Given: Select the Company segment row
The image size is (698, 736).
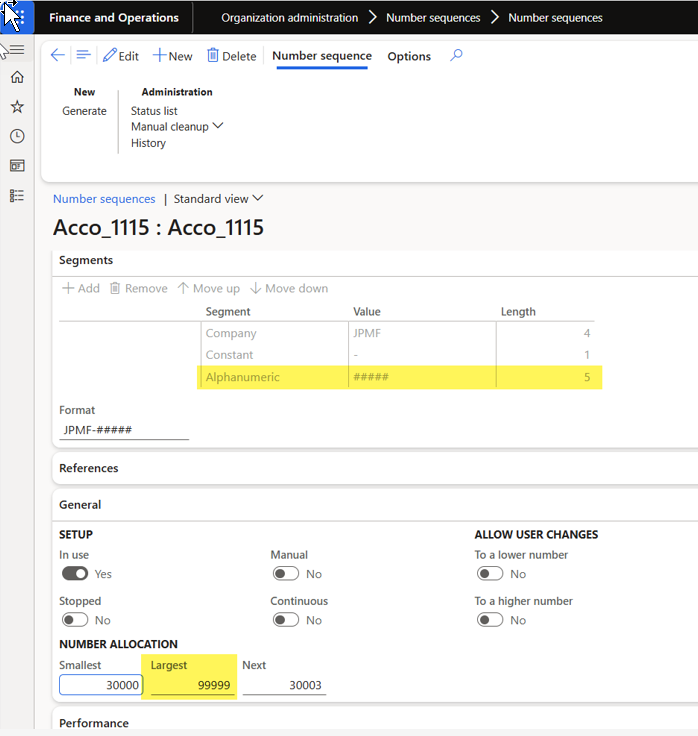Looking at the screenshot, I should (x=399, y=333).
